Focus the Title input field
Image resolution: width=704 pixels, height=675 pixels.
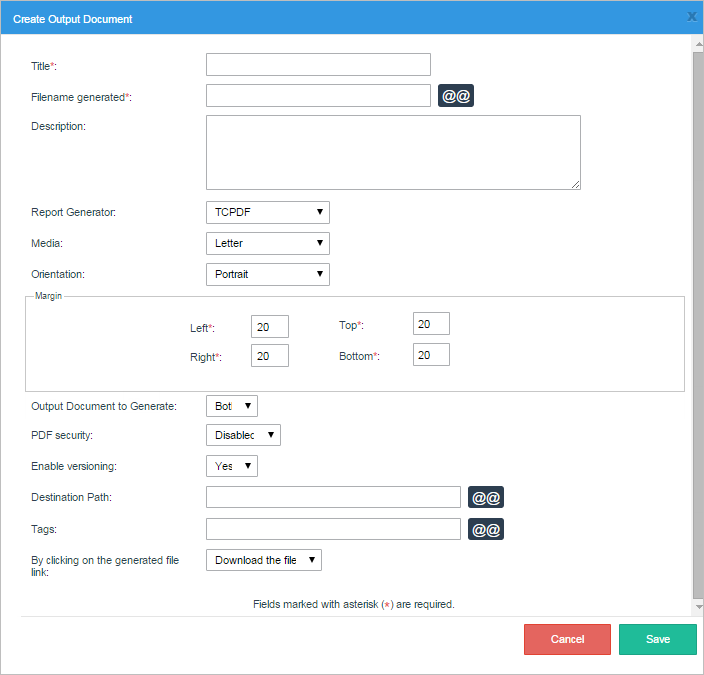coord(318,65)
